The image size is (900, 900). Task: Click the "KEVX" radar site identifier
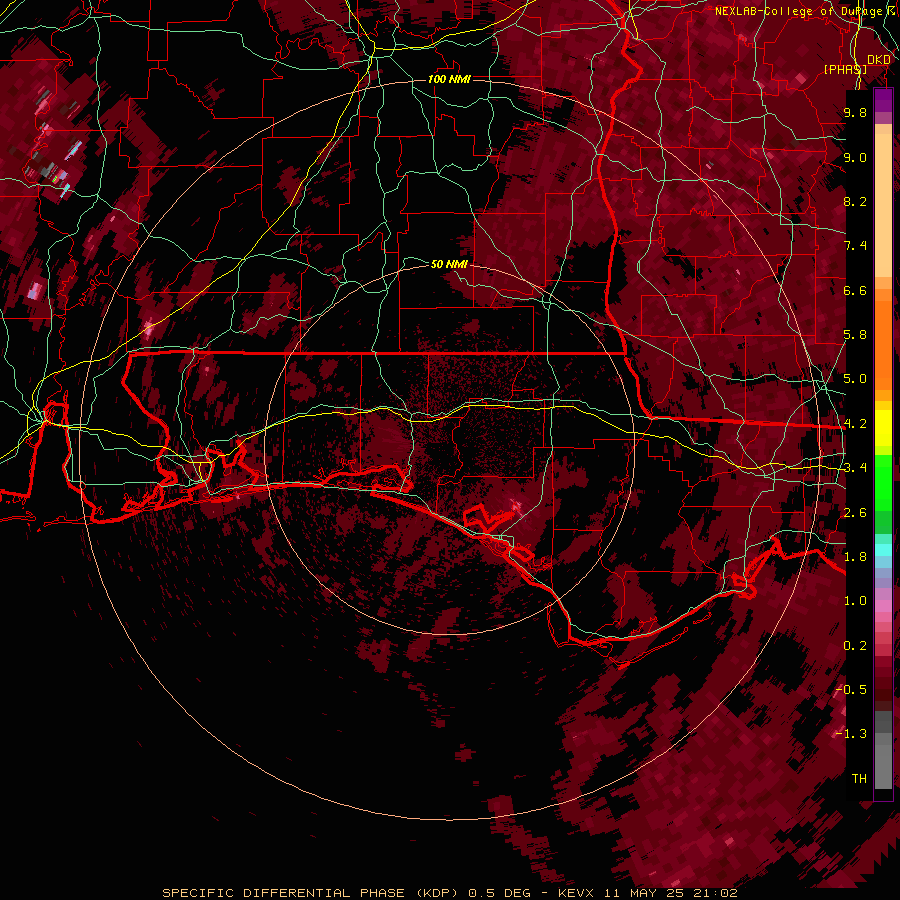click(575, 893)
